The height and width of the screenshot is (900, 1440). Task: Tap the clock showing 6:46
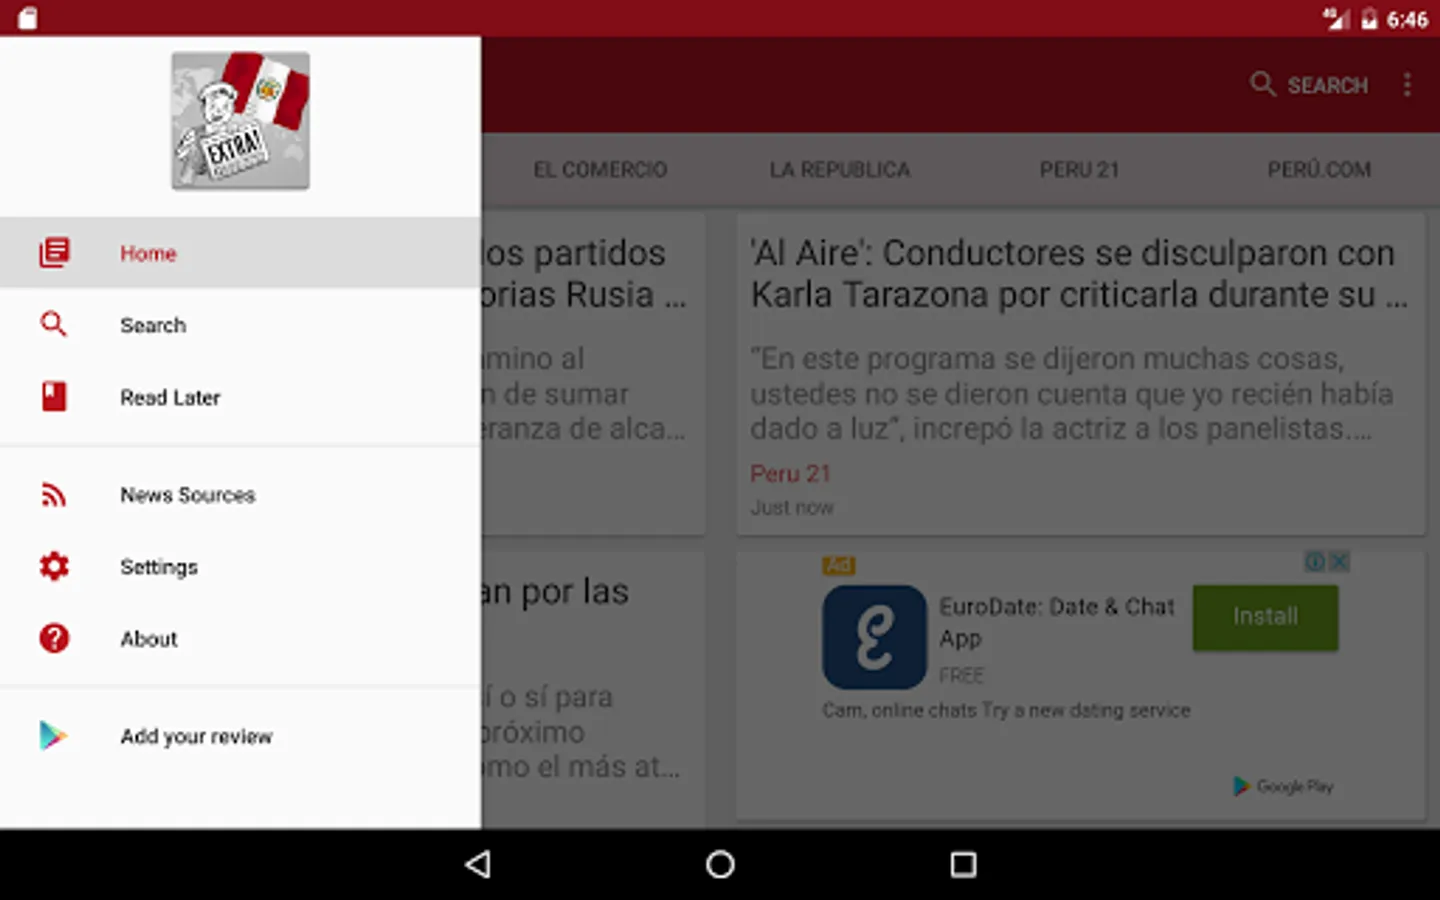(1407, 20)
